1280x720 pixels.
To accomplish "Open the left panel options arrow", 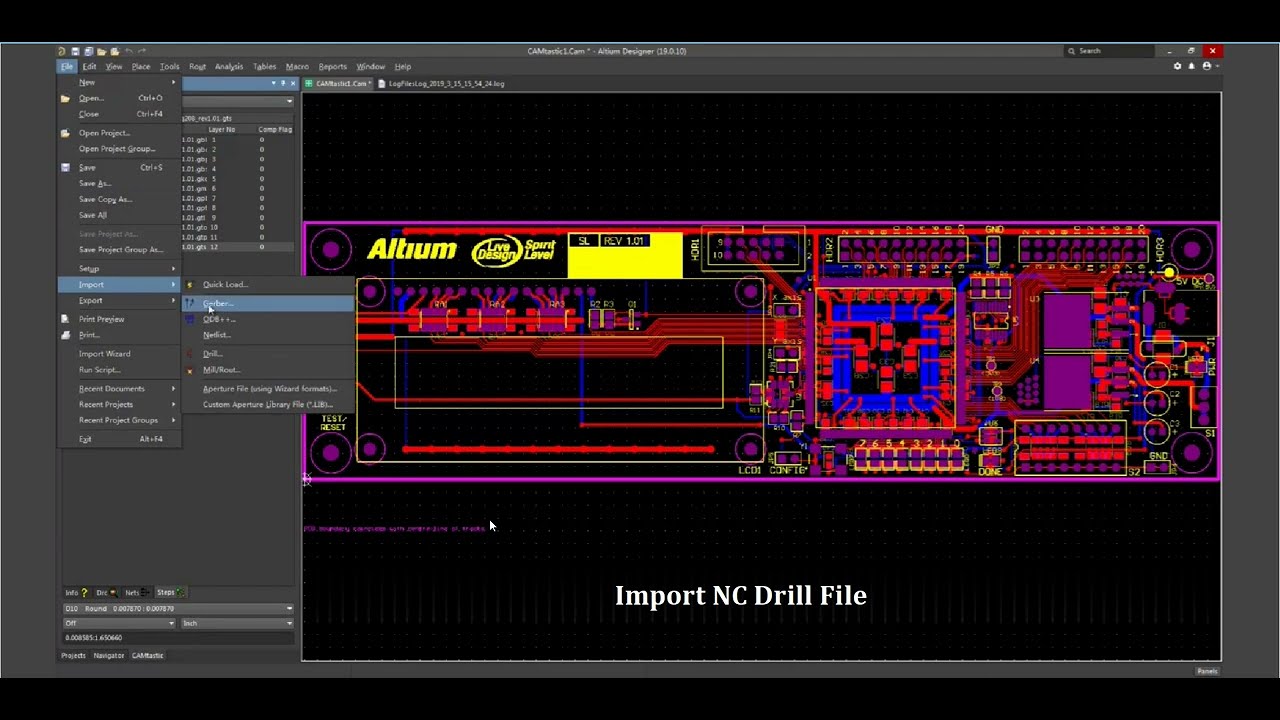I will tap(273, 84).
